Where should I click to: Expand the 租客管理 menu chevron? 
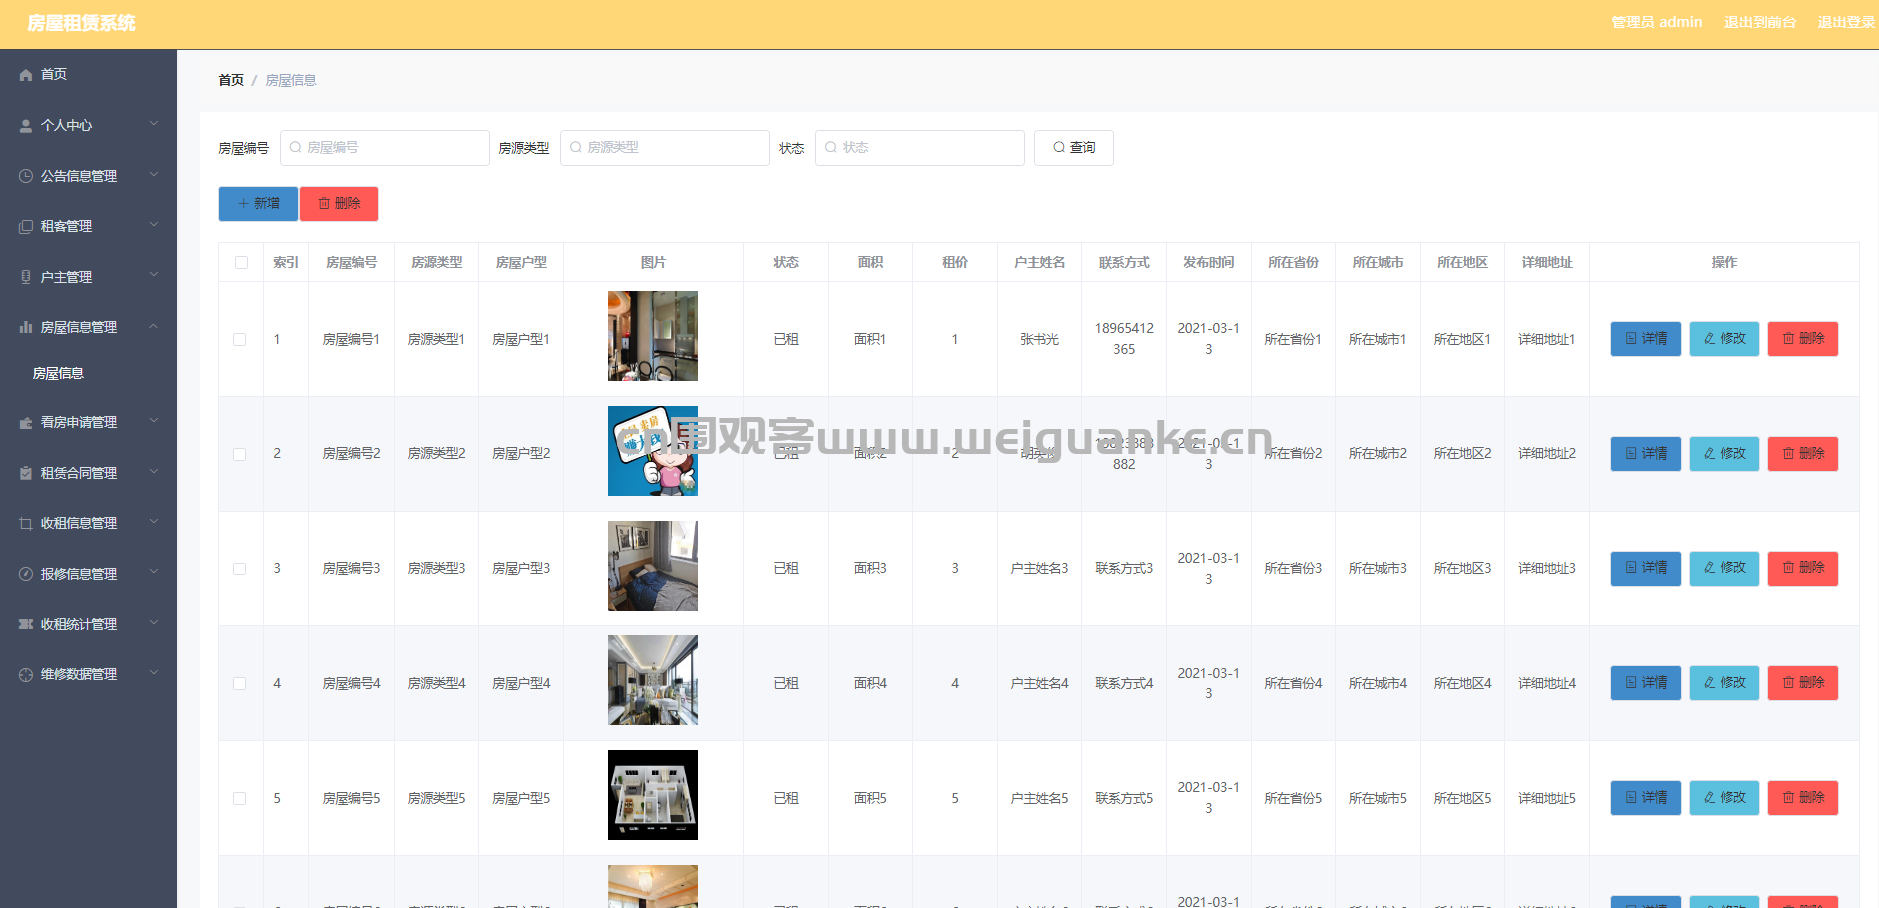coord(154,225)
